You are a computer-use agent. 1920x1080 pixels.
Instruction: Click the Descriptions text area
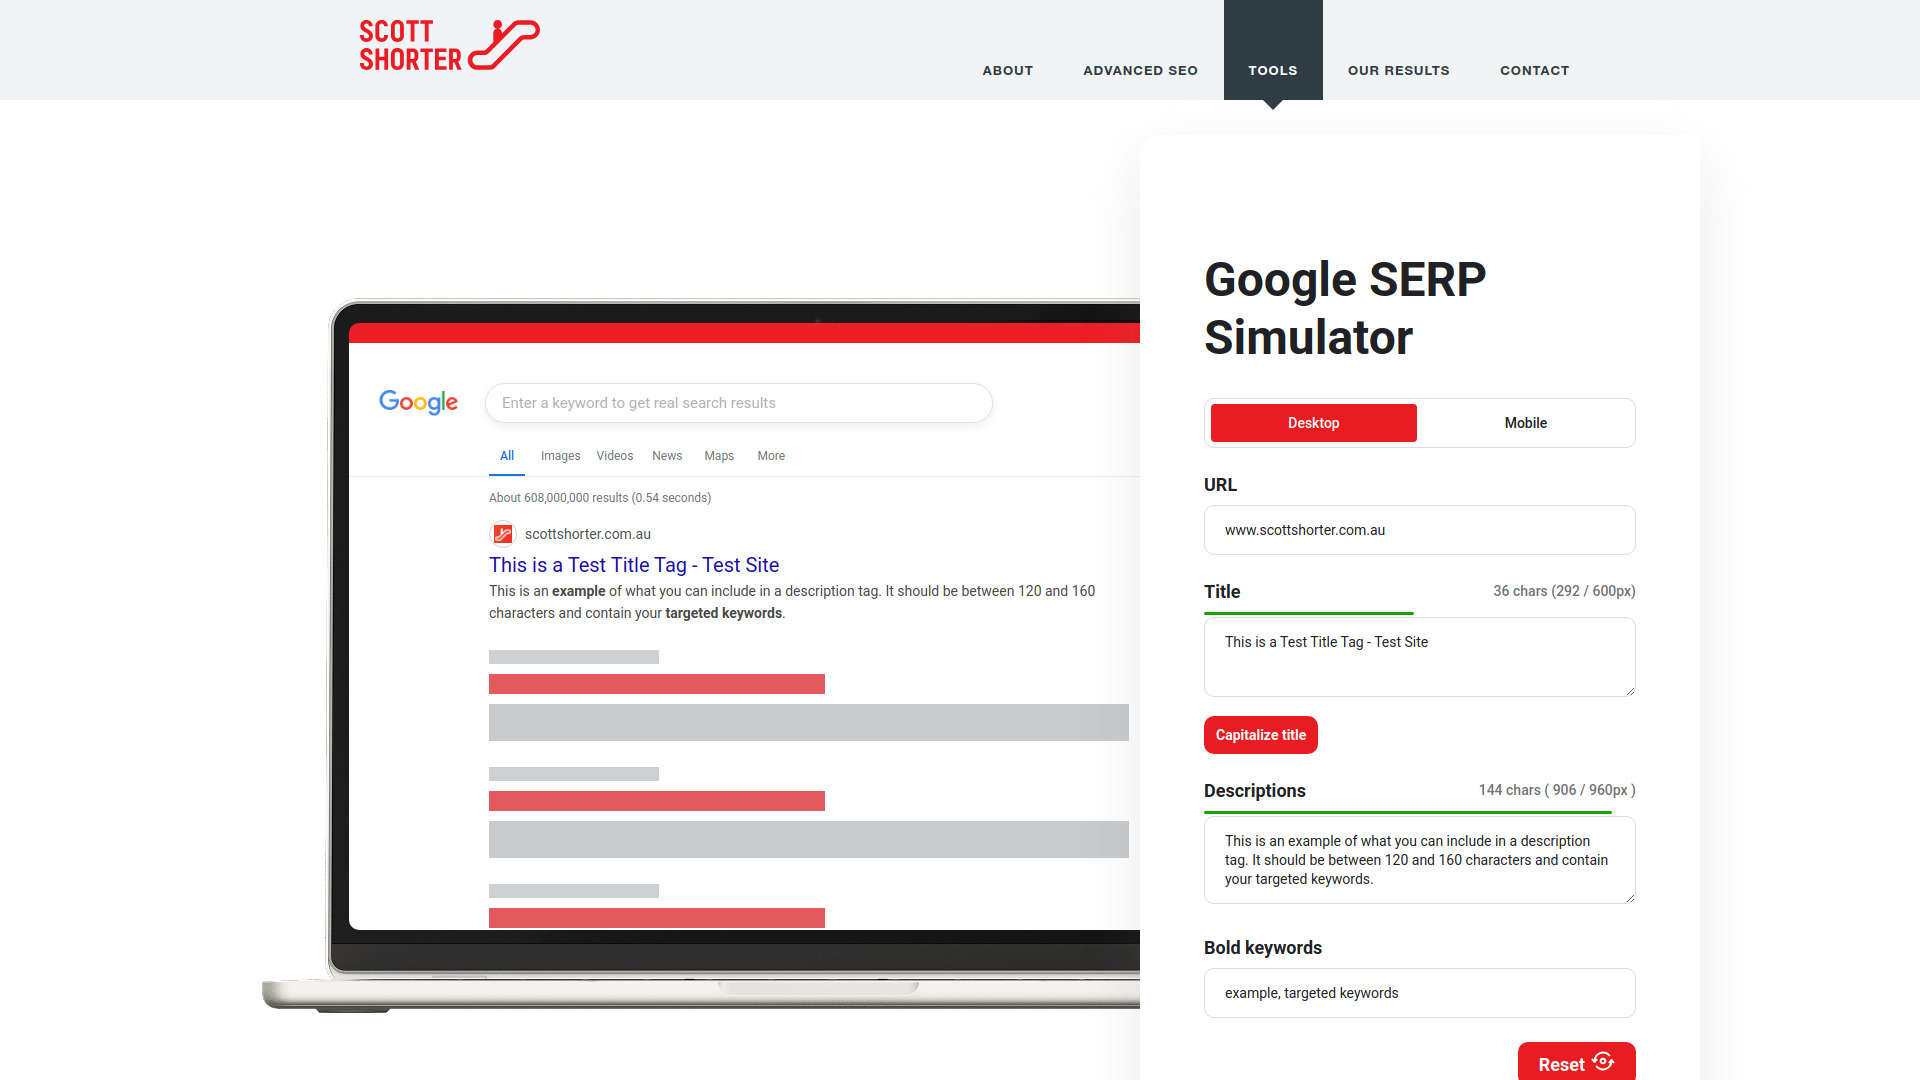coord(1420,860)
